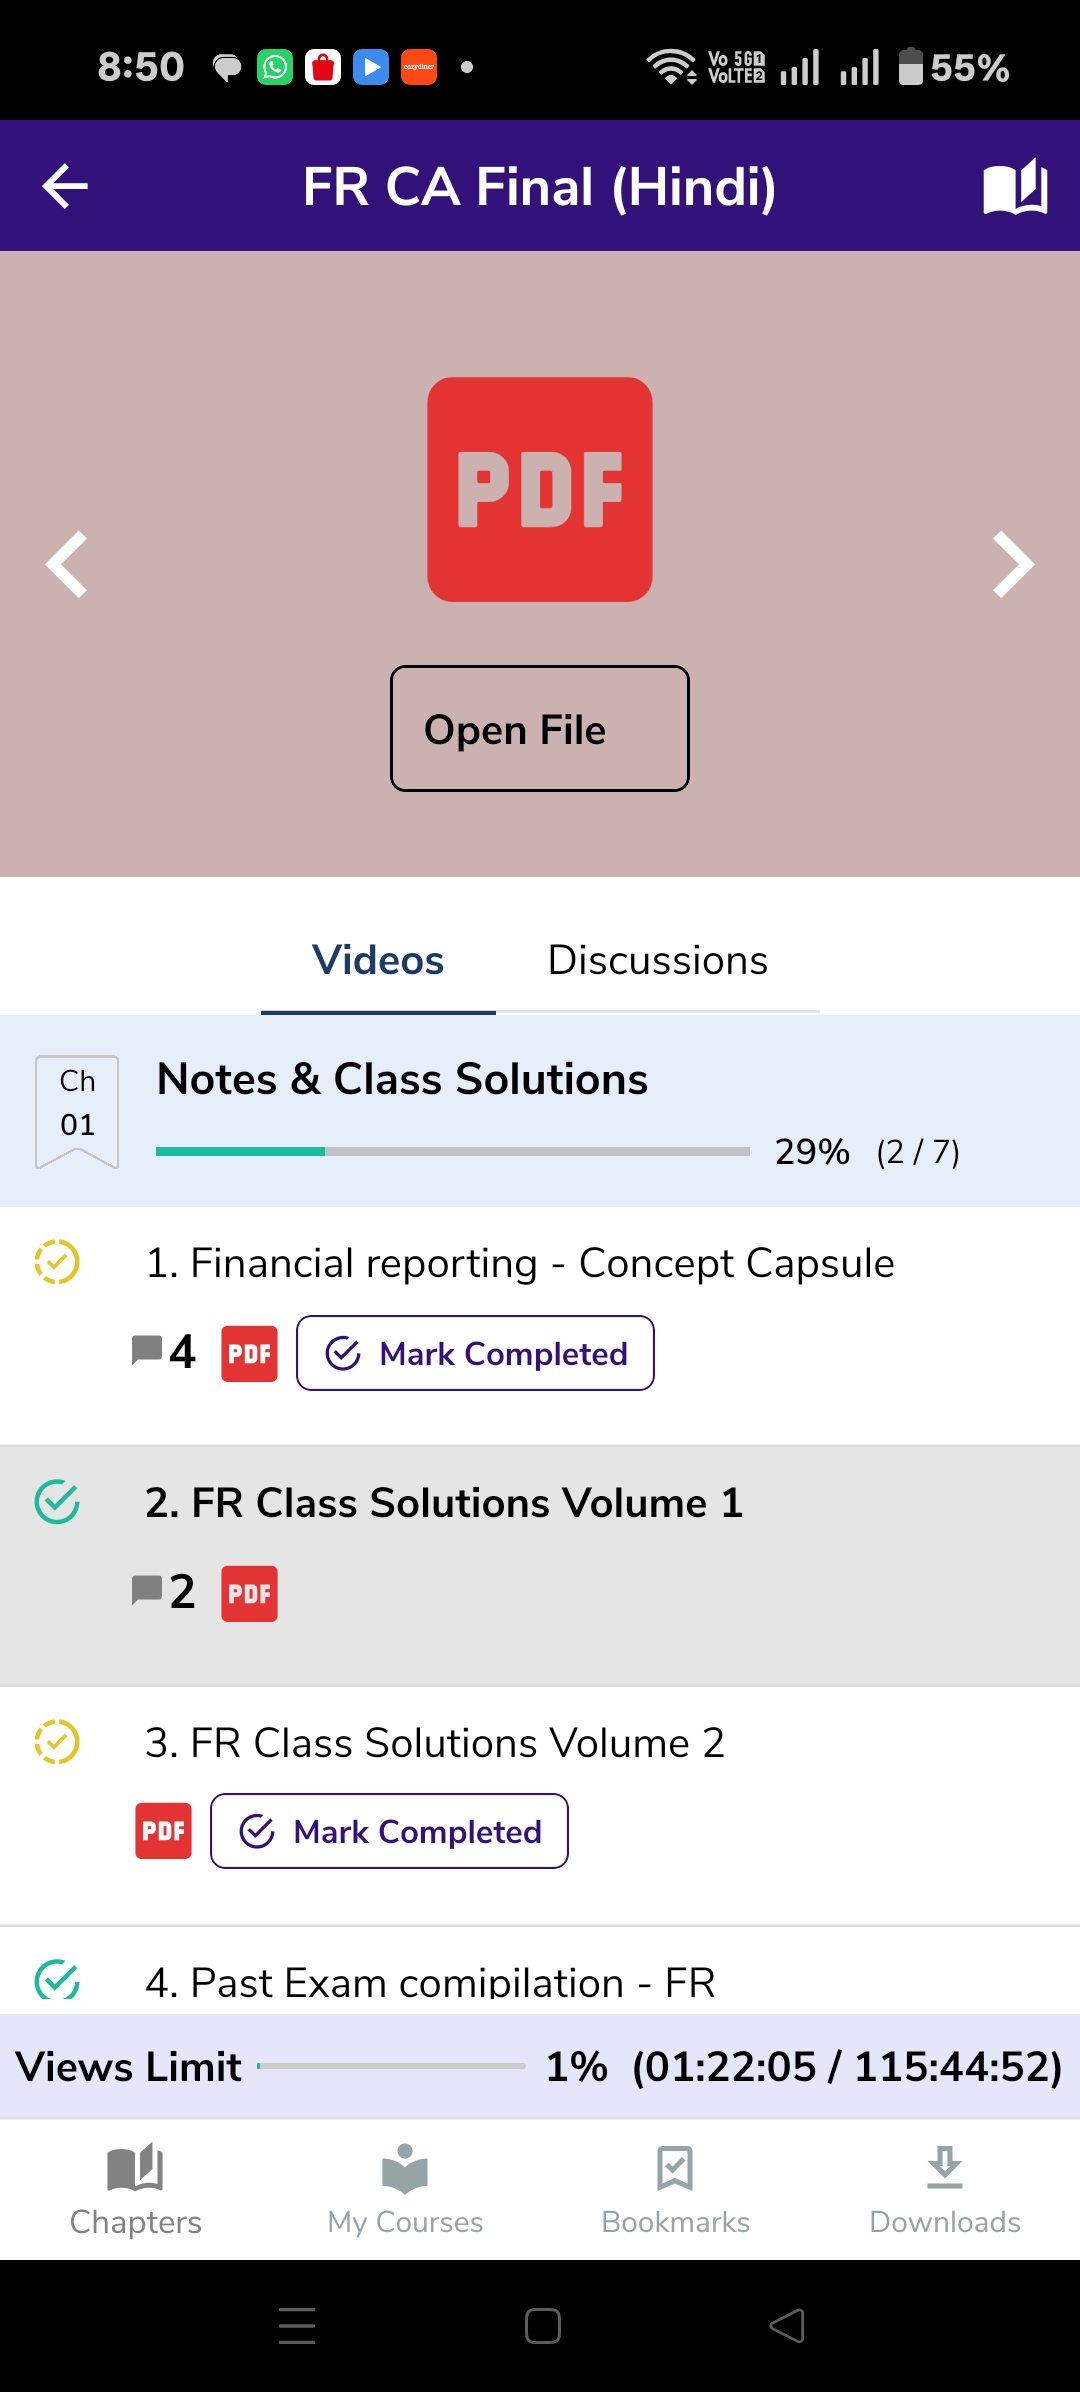1080x2392 pixels.
Task: Go to next file with right chevron
Action: pyautogui.click(x=1013, y=564)
